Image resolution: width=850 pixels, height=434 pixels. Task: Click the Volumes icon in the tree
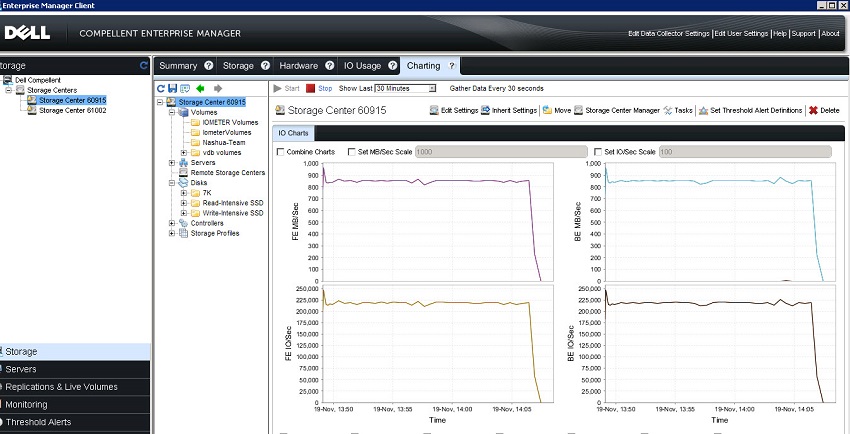(x=183, y=112)
